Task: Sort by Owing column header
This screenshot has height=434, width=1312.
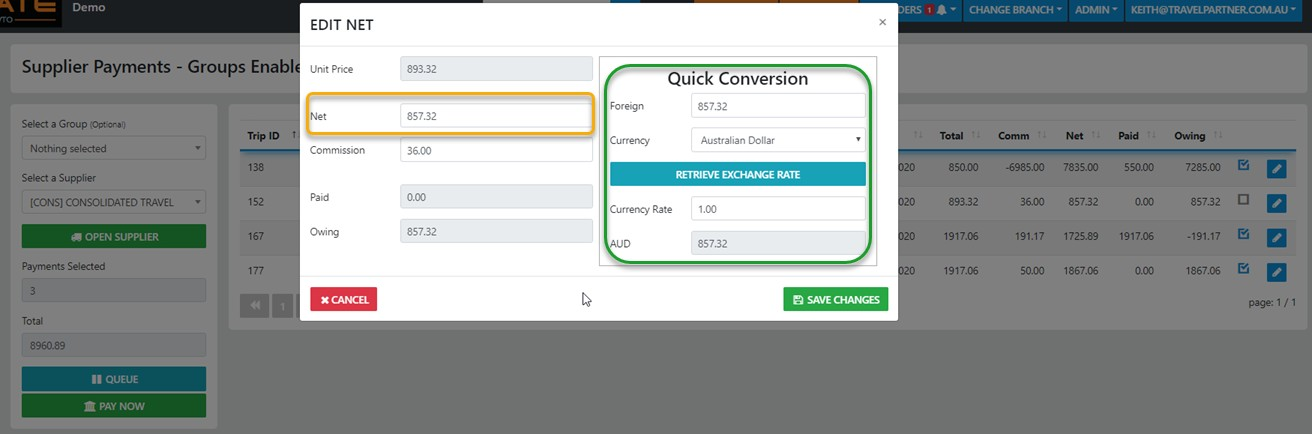Action: pos(1190,135)
